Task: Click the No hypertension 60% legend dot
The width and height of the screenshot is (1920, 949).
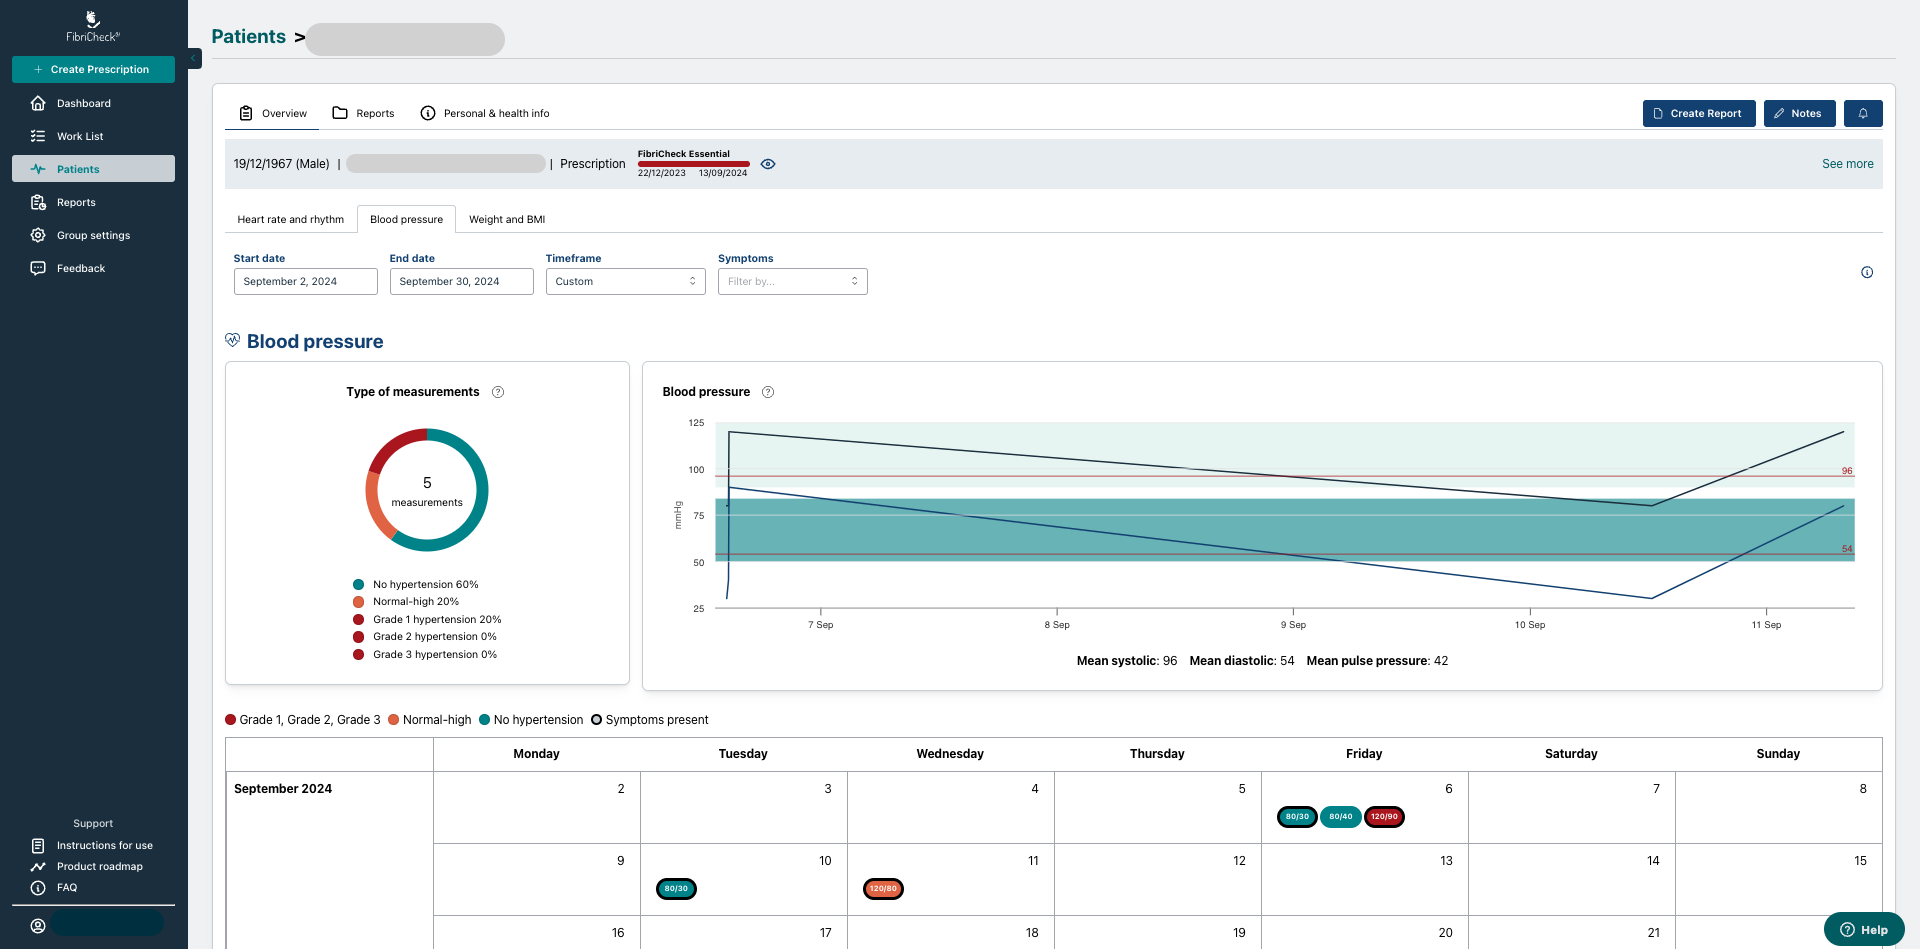Action: click(358, 584)
